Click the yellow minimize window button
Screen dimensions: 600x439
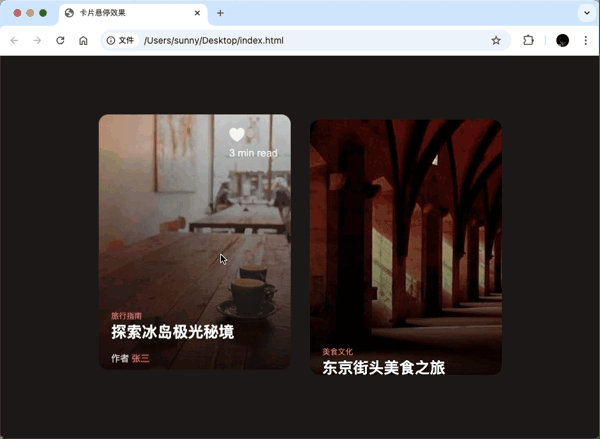pyautogui.click(x=30, y=13)
